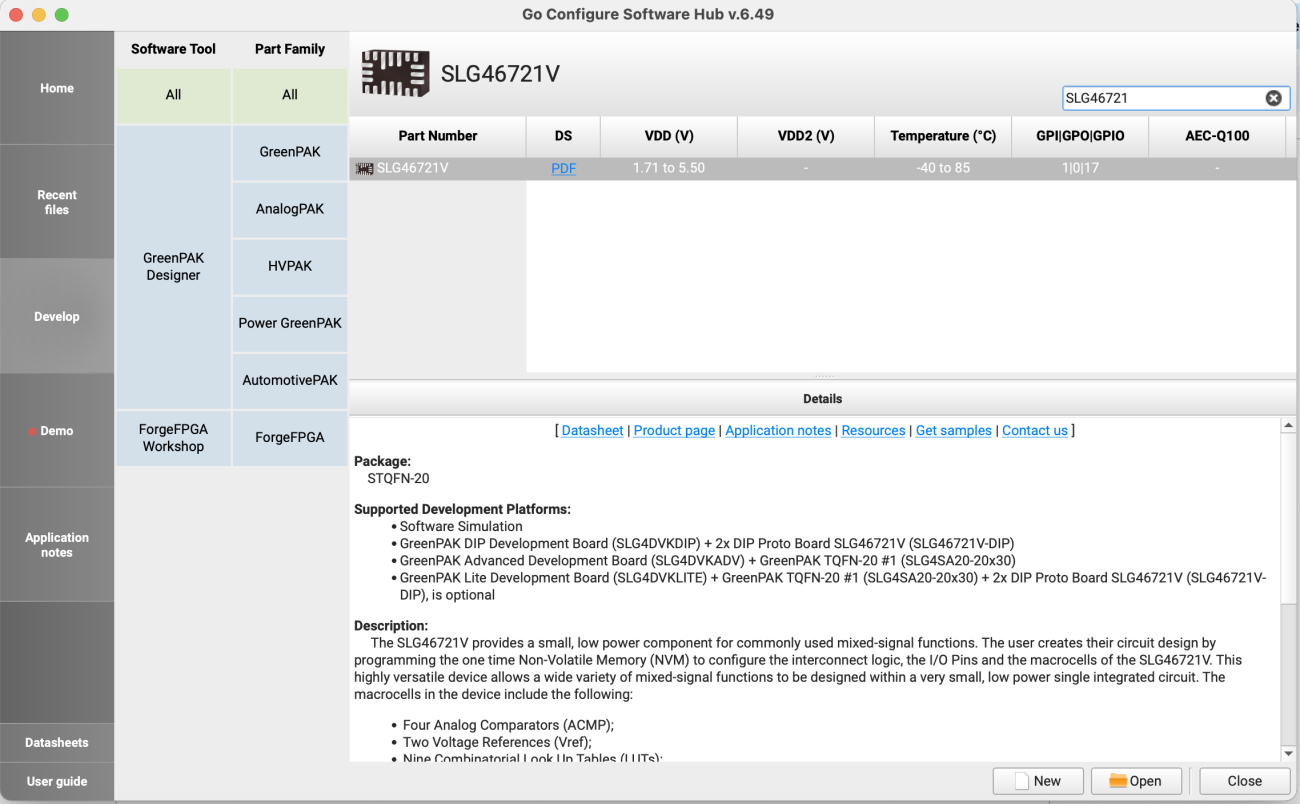
Task: Open the Datasheet link in Details
Action: click(x=592, y=431)
